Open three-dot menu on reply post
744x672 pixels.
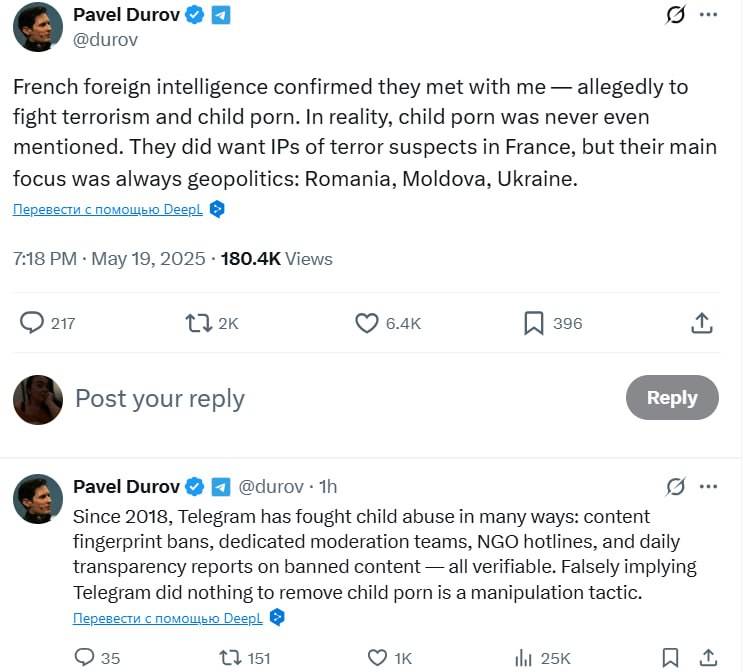pos(708,487)
